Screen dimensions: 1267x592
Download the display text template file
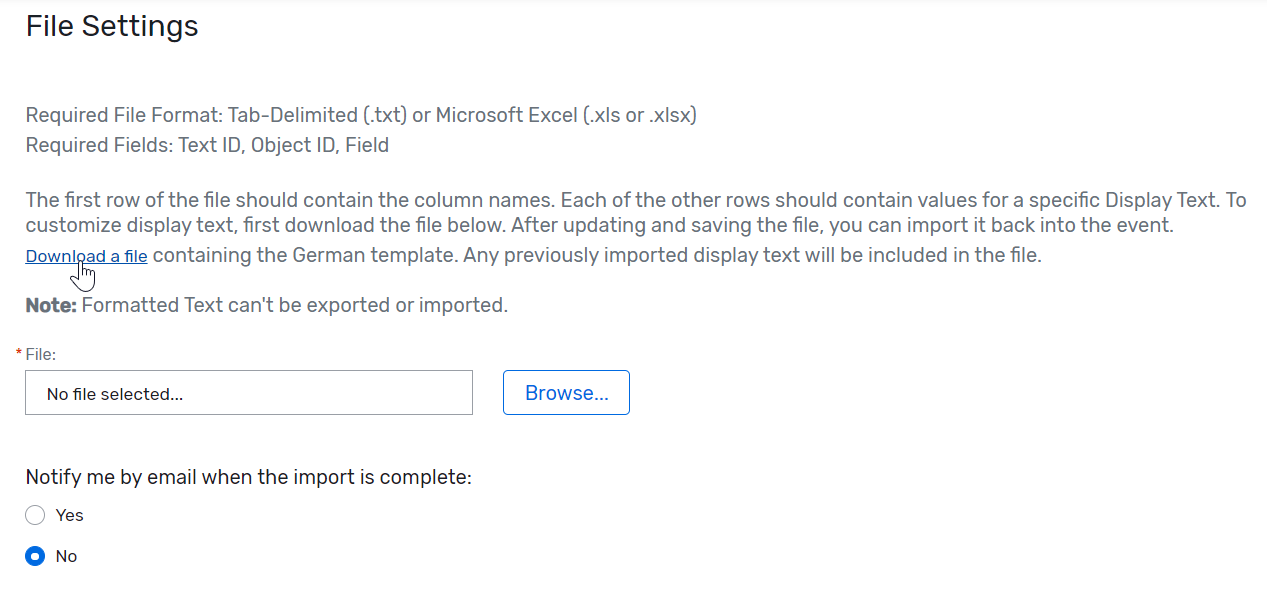pyautogui.click(x=85, y=255)
